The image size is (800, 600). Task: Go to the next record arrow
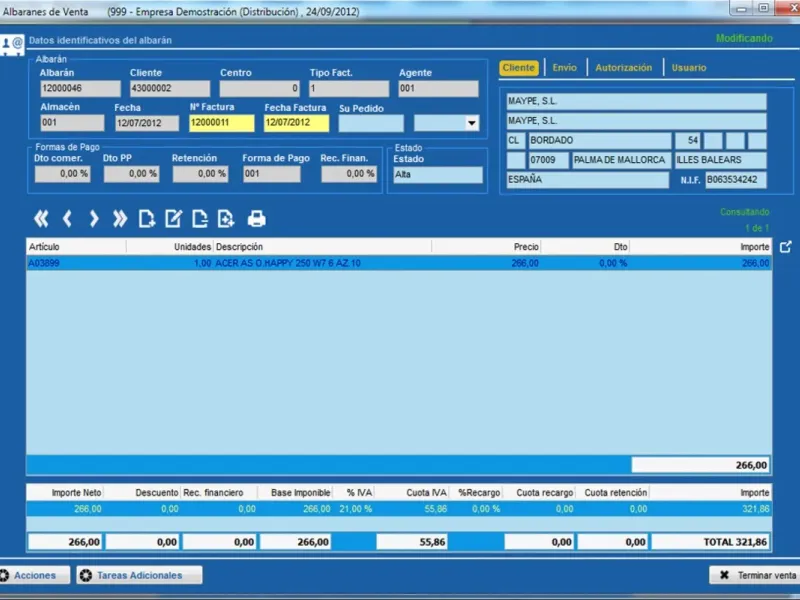pyautogui.click(x=93, y=219)
